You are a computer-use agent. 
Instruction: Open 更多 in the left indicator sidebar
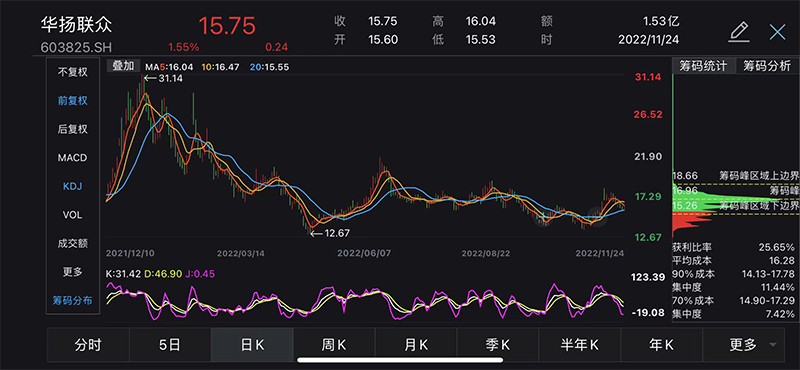tap(72, 272)
